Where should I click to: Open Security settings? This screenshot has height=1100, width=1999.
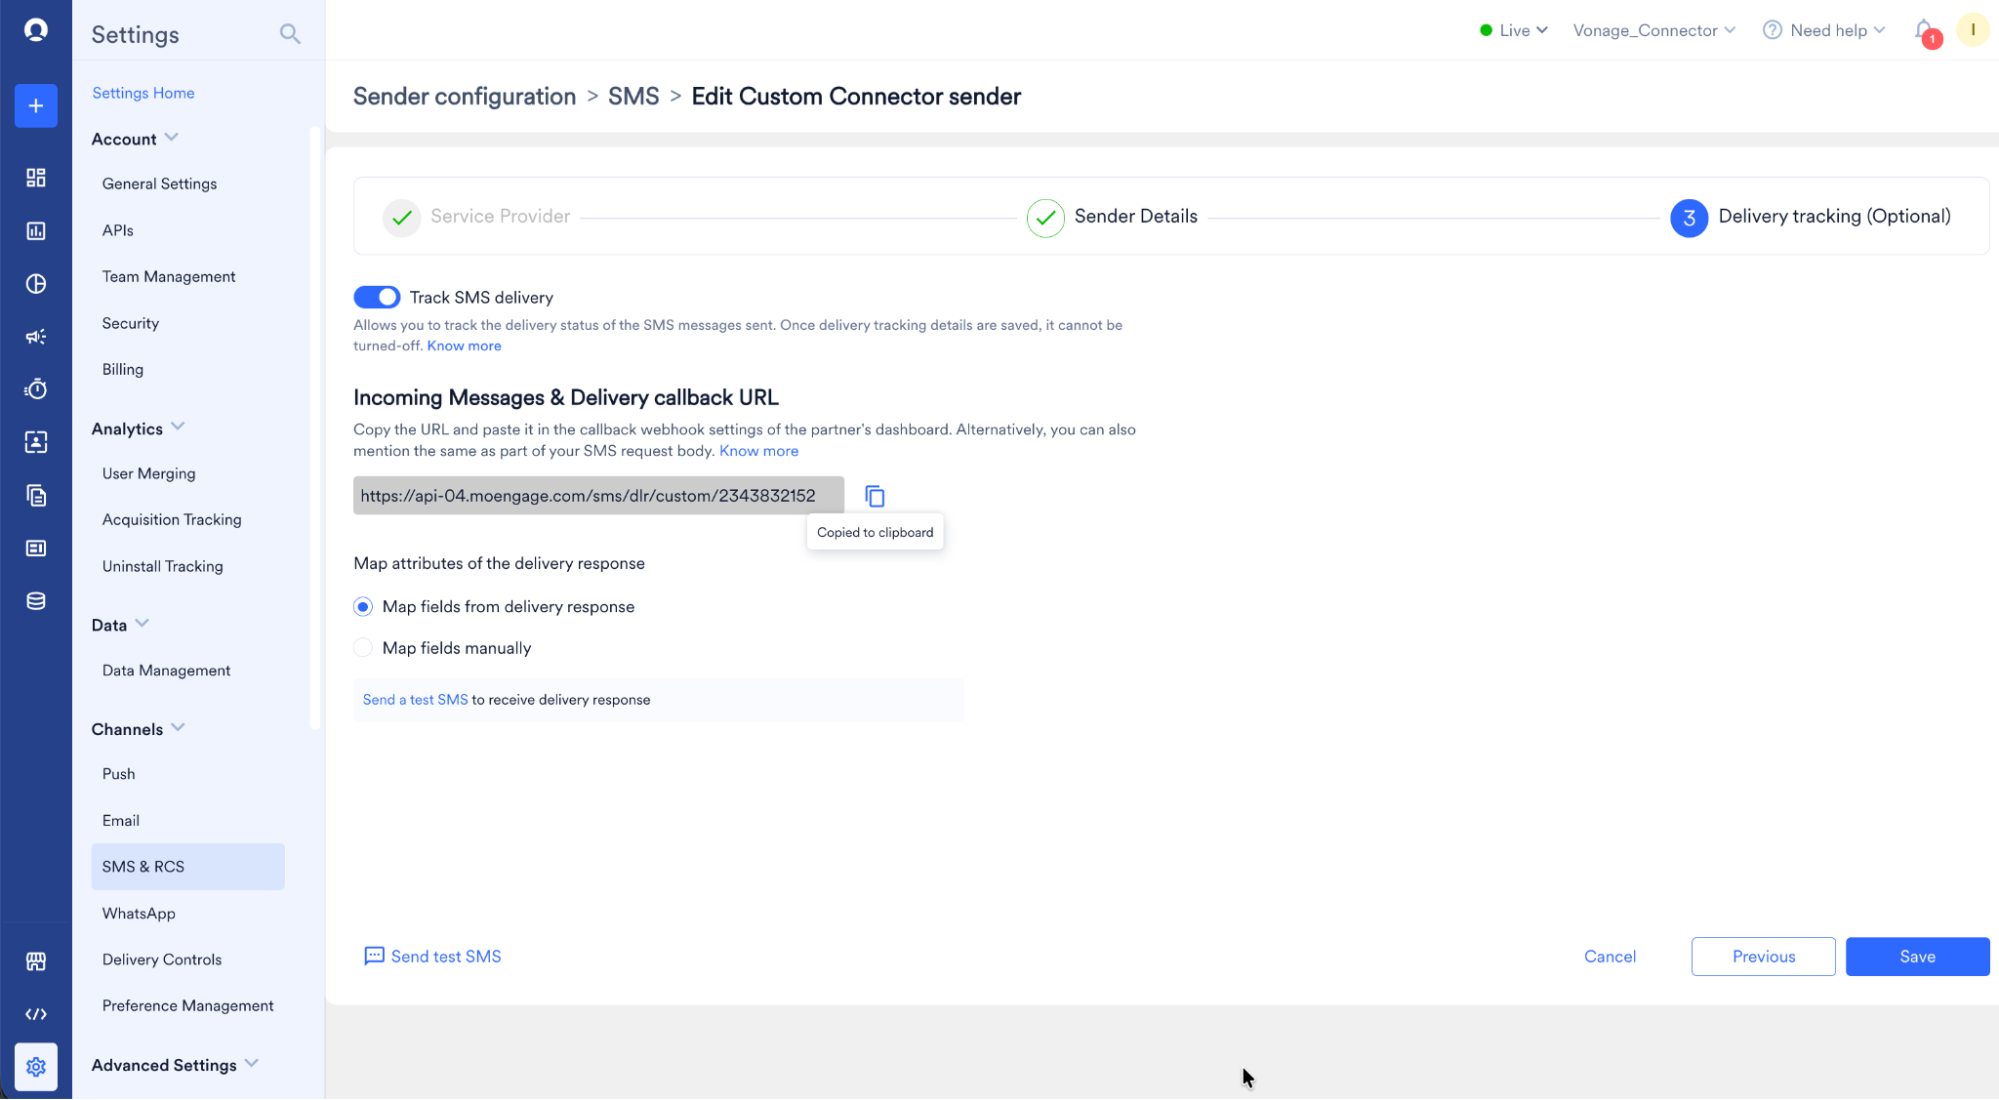(130, 323)
